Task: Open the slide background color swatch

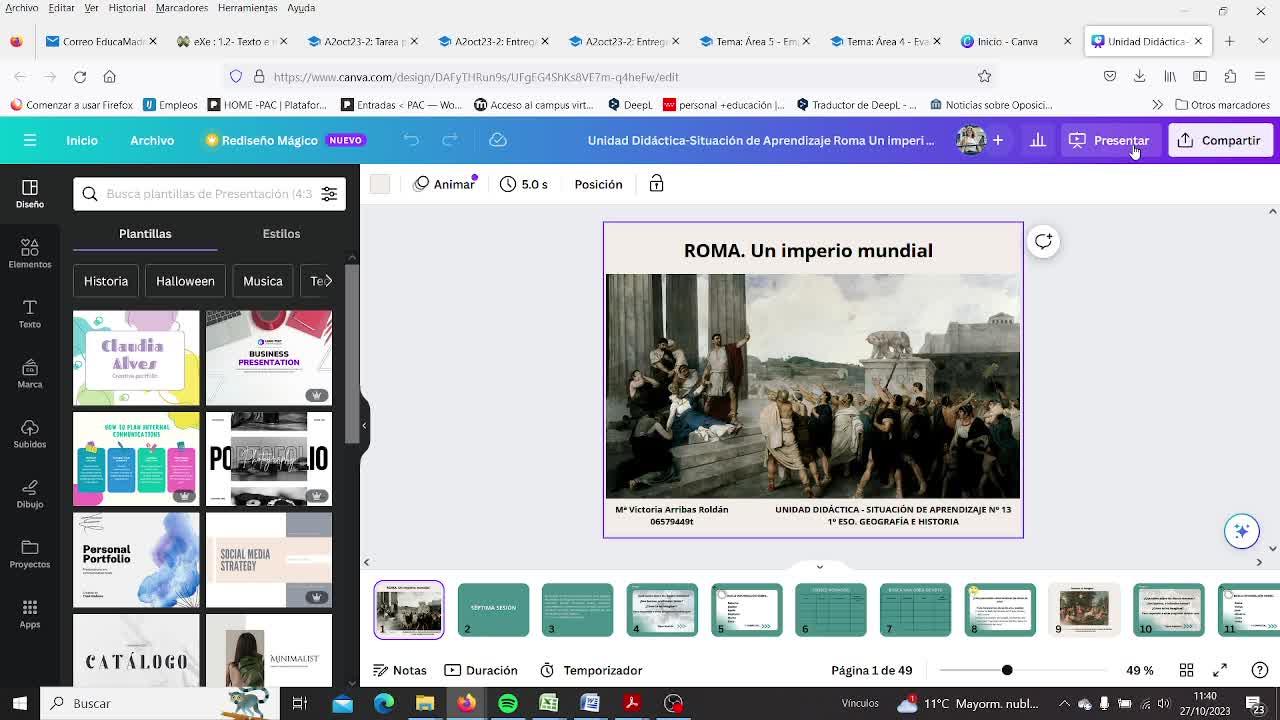Action: [x=380, y=184]
